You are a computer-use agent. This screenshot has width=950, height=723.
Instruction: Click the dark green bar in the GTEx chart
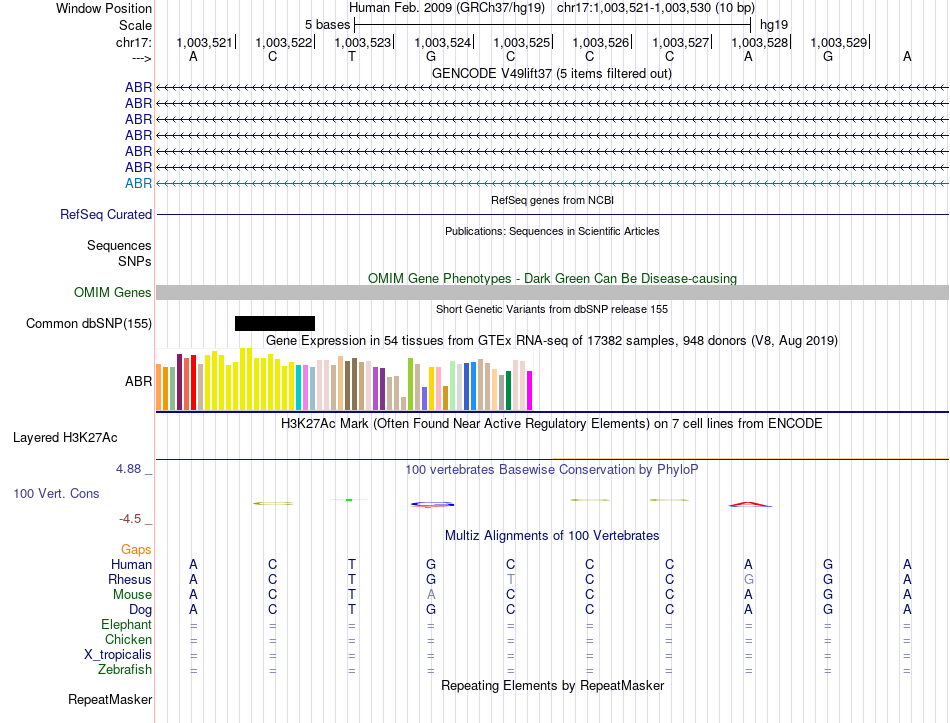pos(508,390)
